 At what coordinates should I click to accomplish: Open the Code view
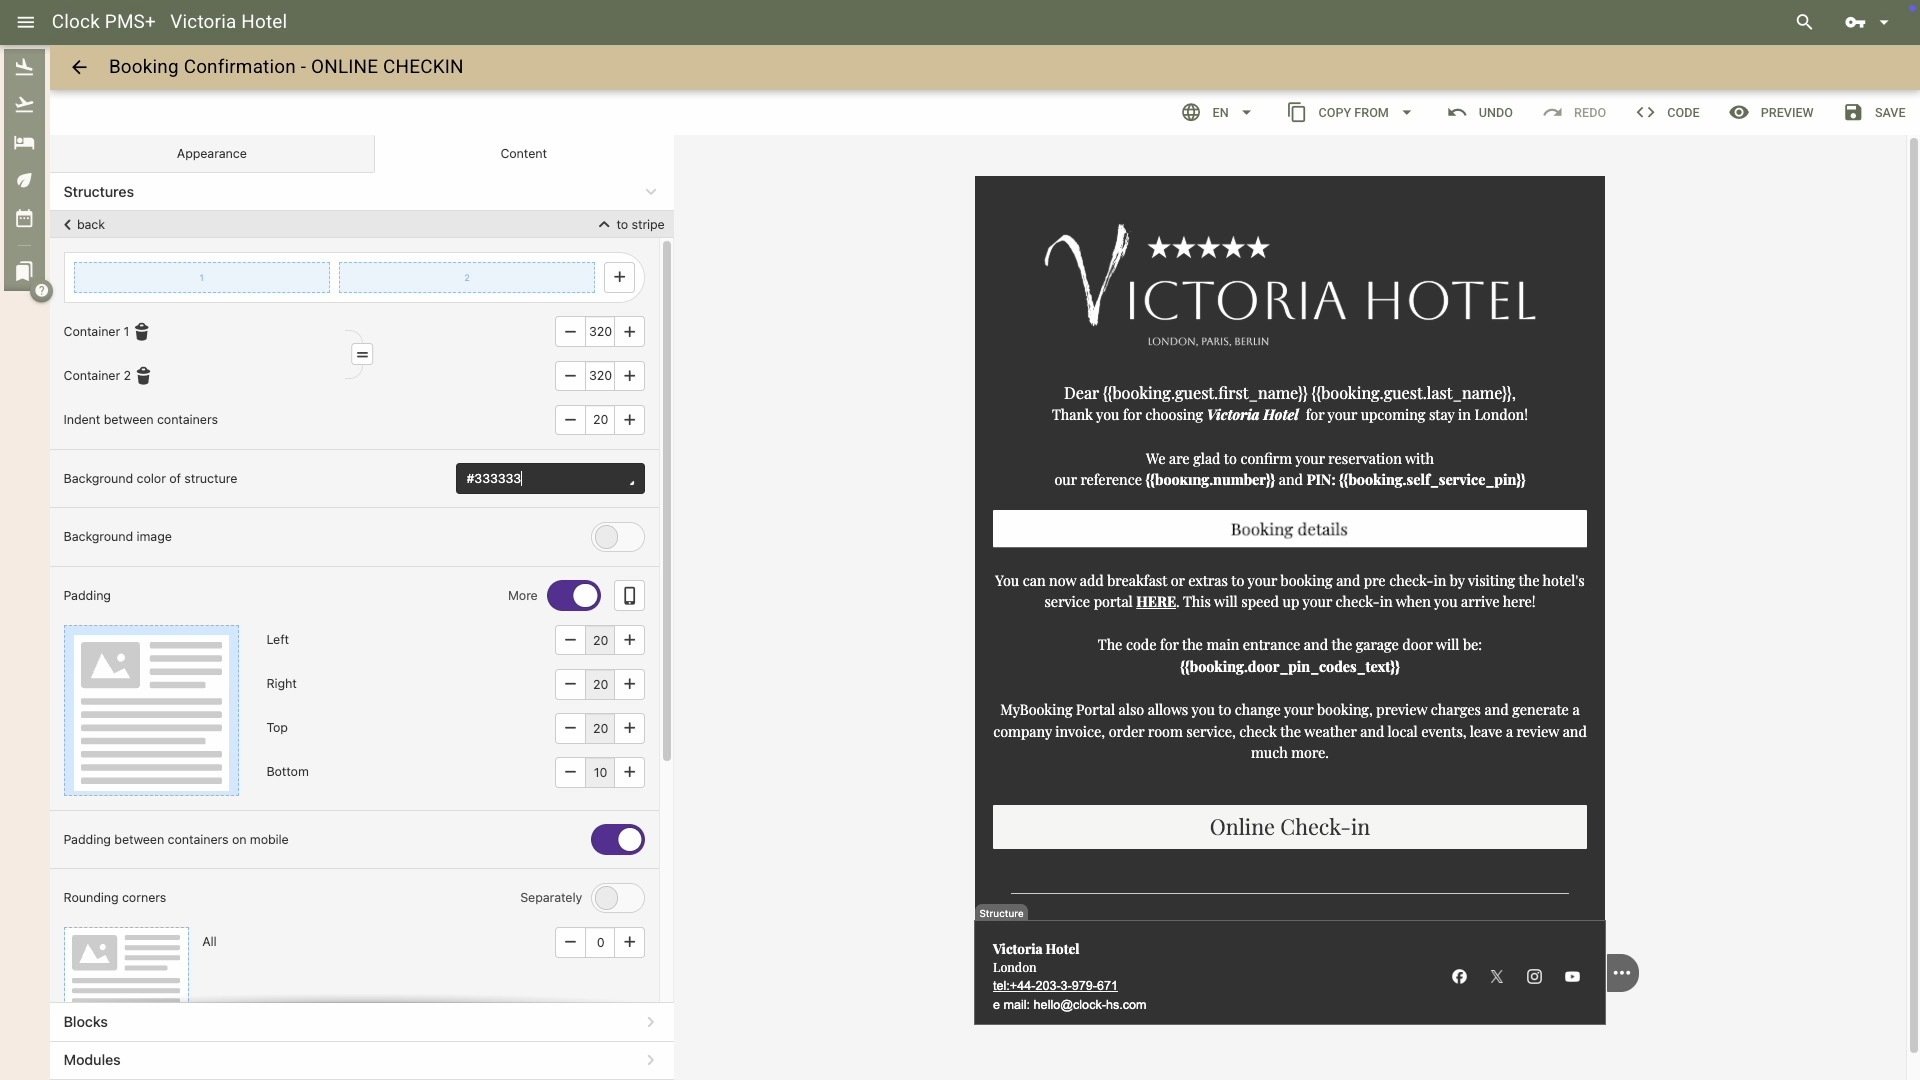tap(1668, 113)
